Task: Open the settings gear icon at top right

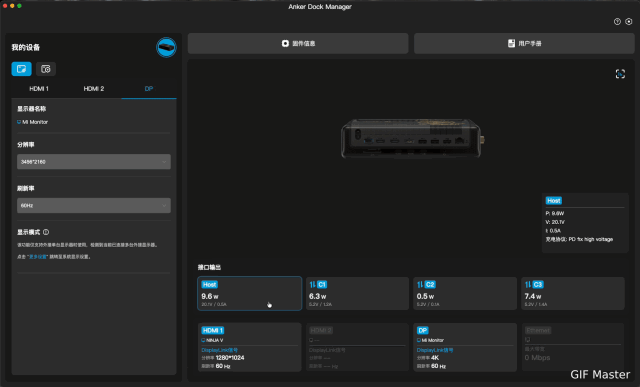Action: 629,22
